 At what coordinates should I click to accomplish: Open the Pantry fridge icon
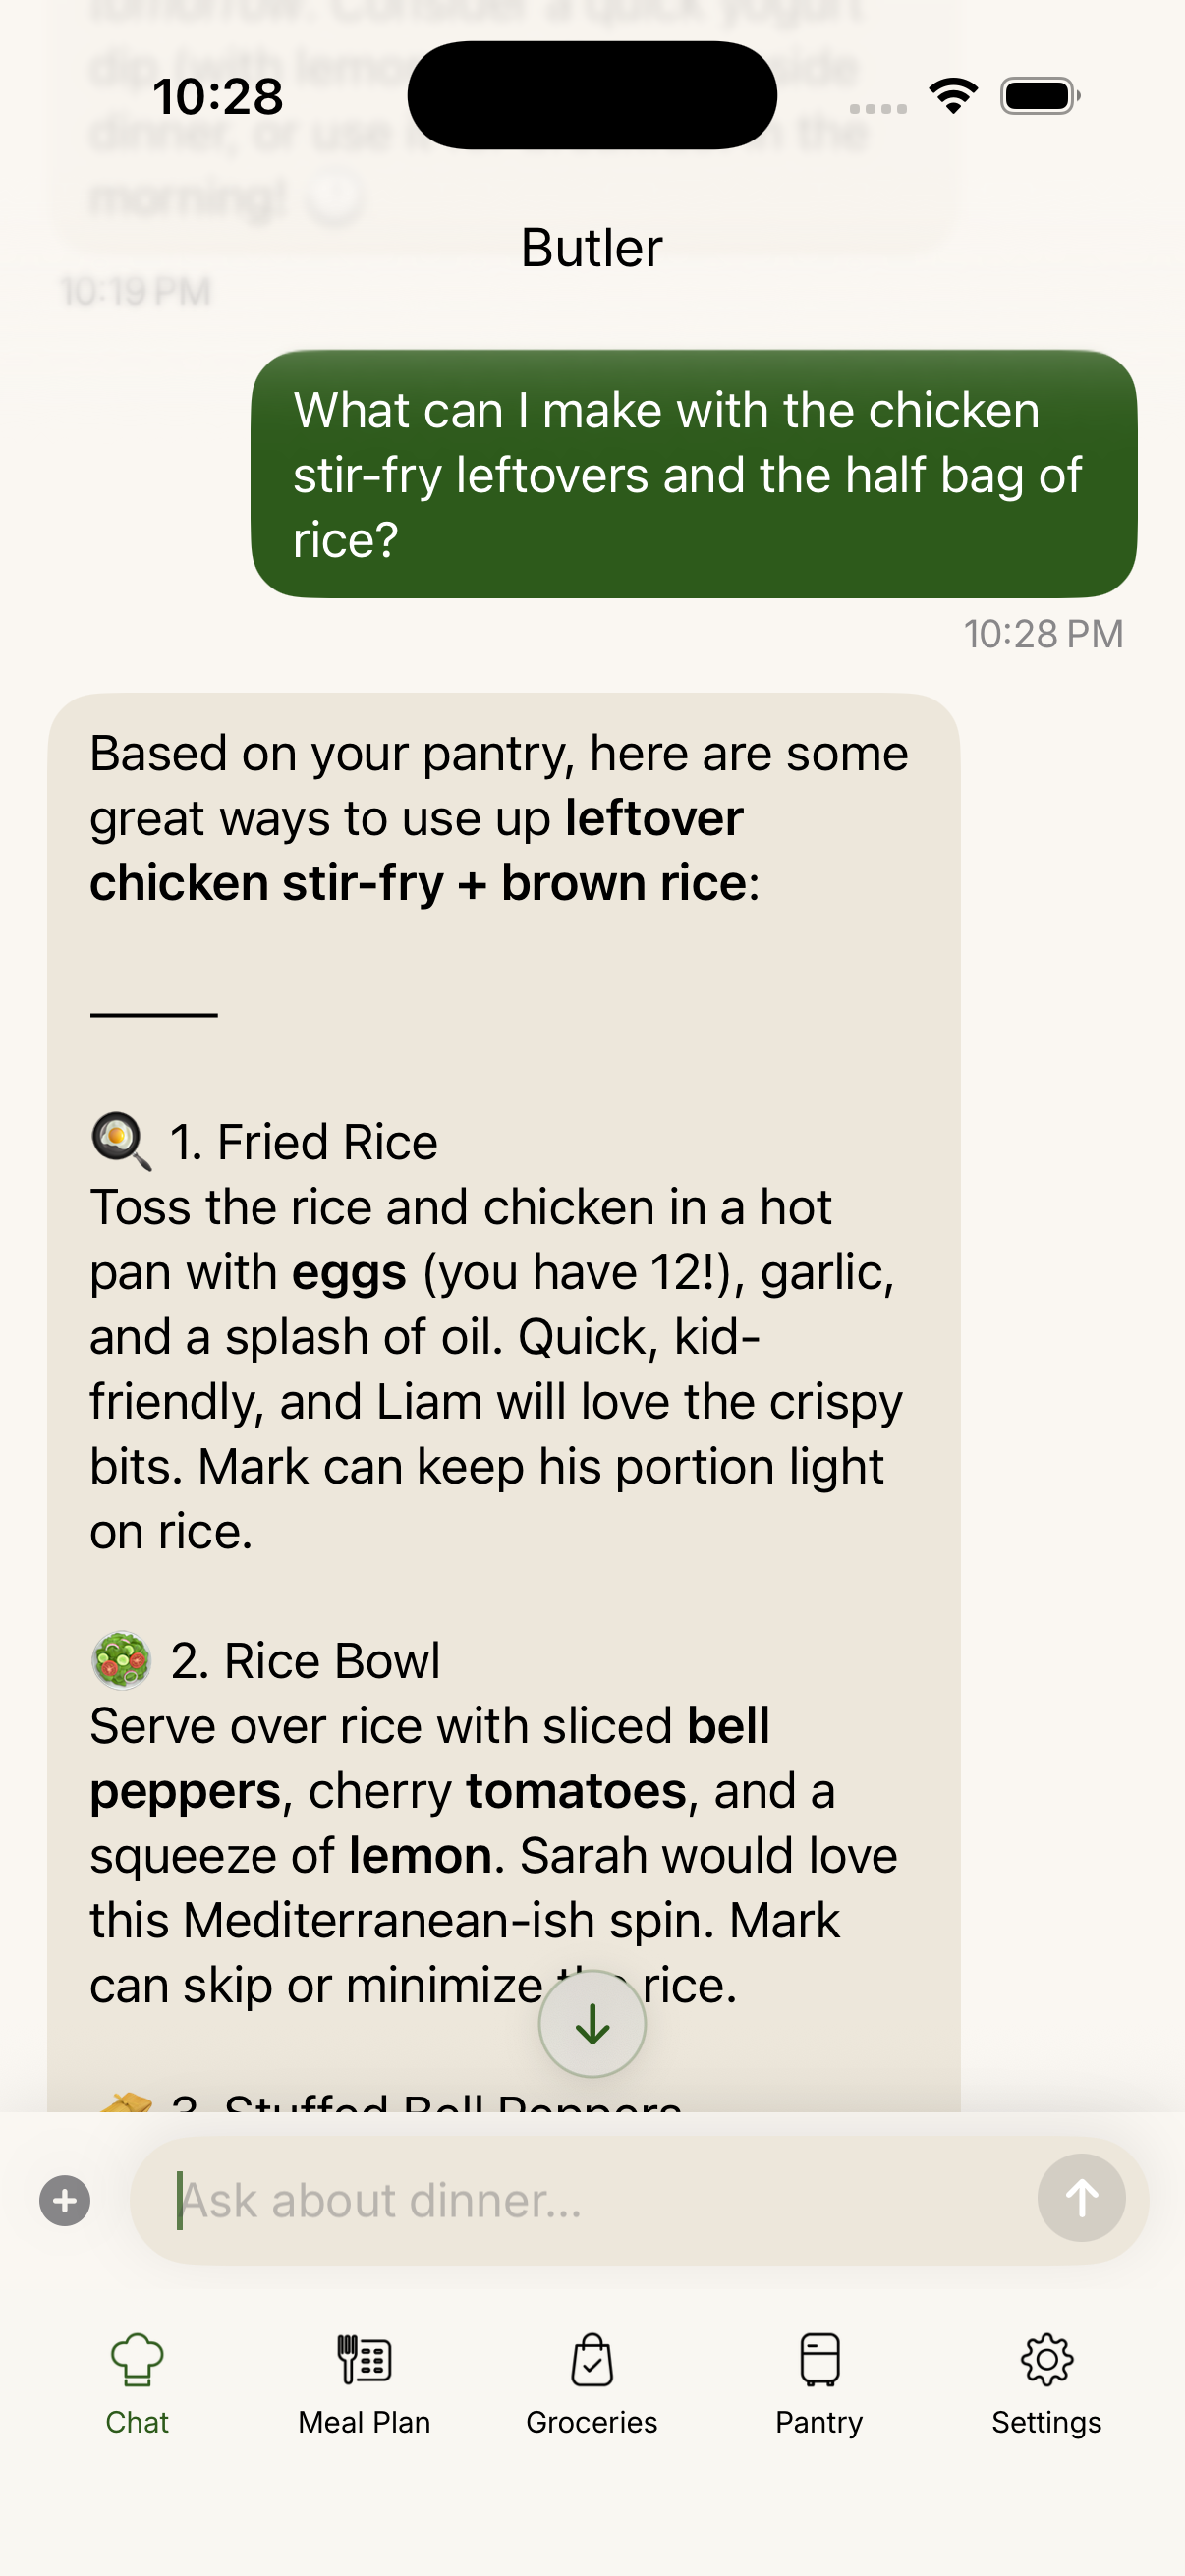coord(819,2360)
